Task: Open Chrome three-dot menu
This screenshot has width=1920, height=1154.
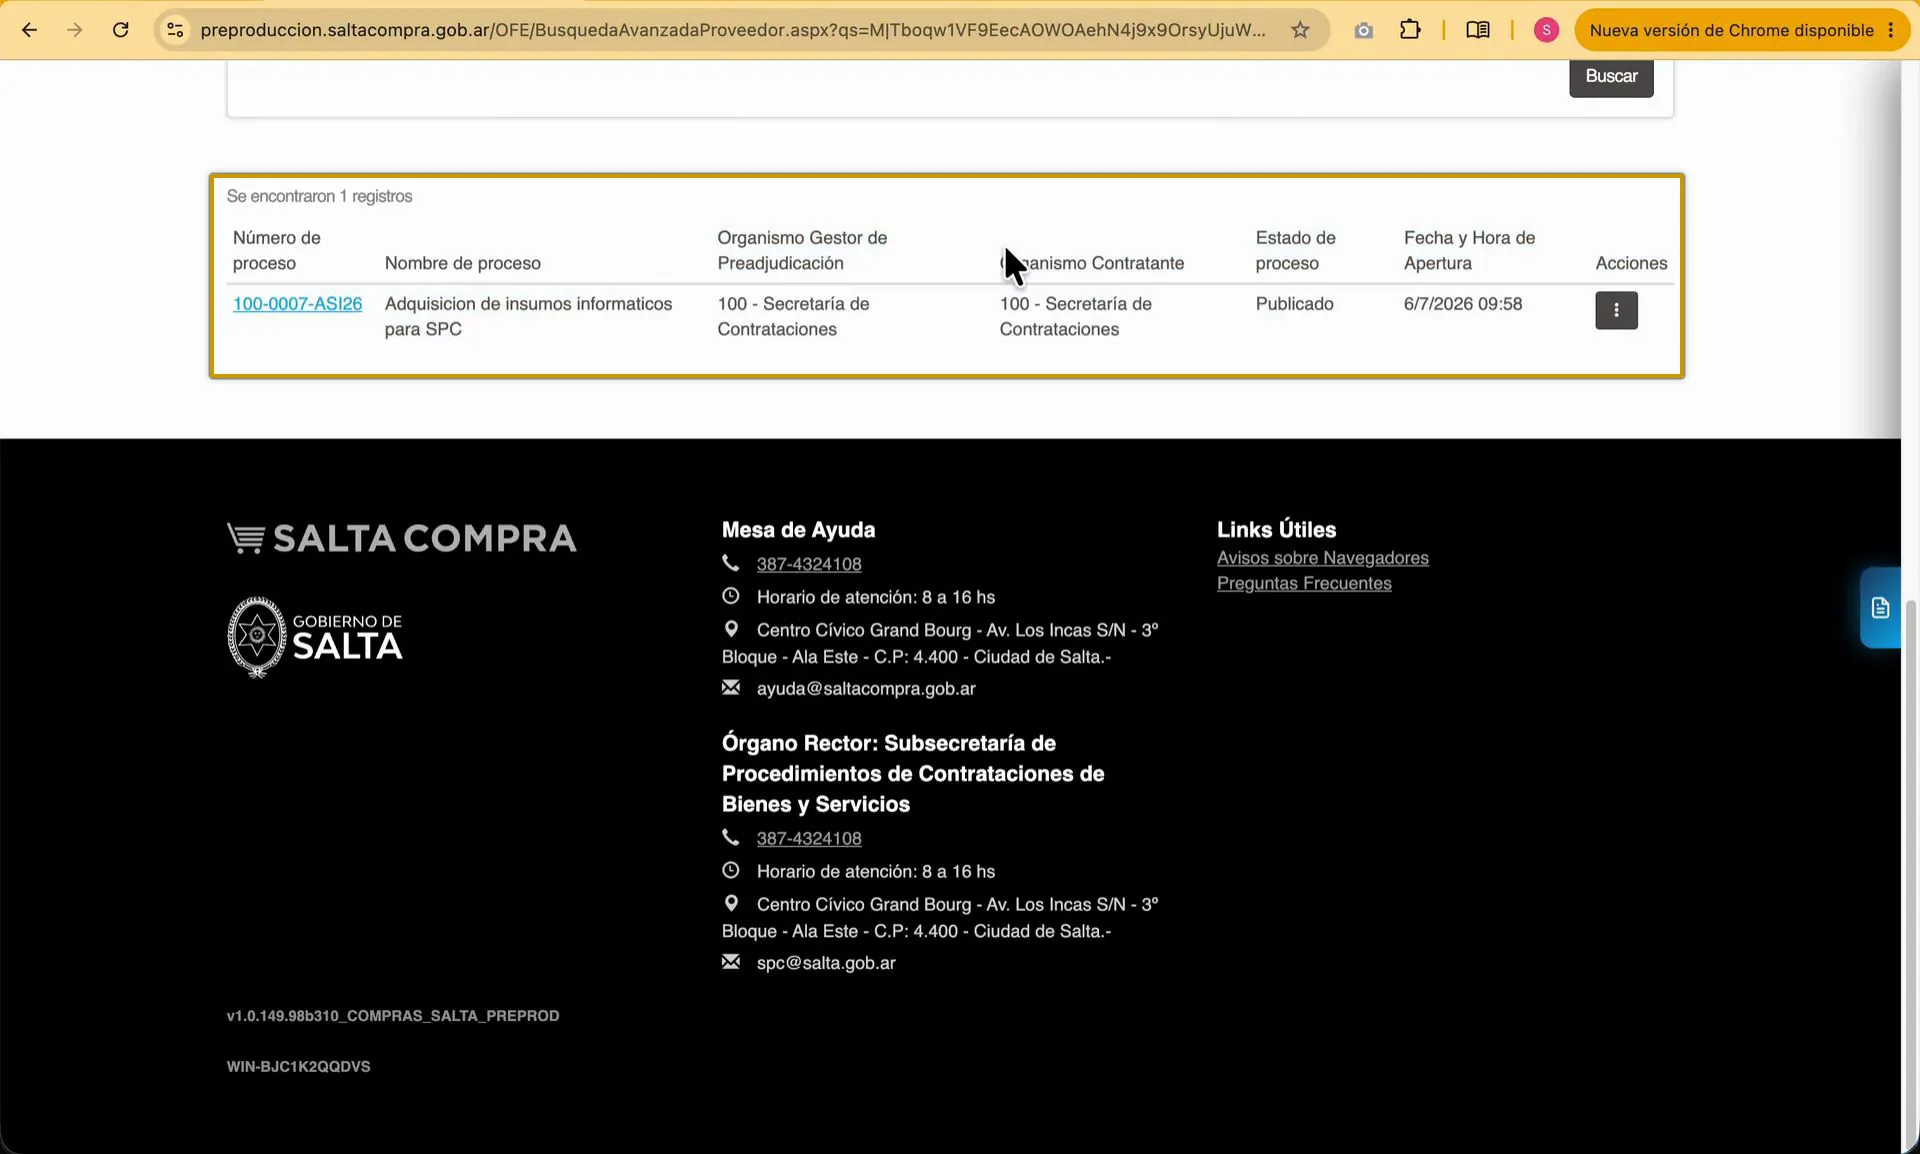Action: (1891, 30)
